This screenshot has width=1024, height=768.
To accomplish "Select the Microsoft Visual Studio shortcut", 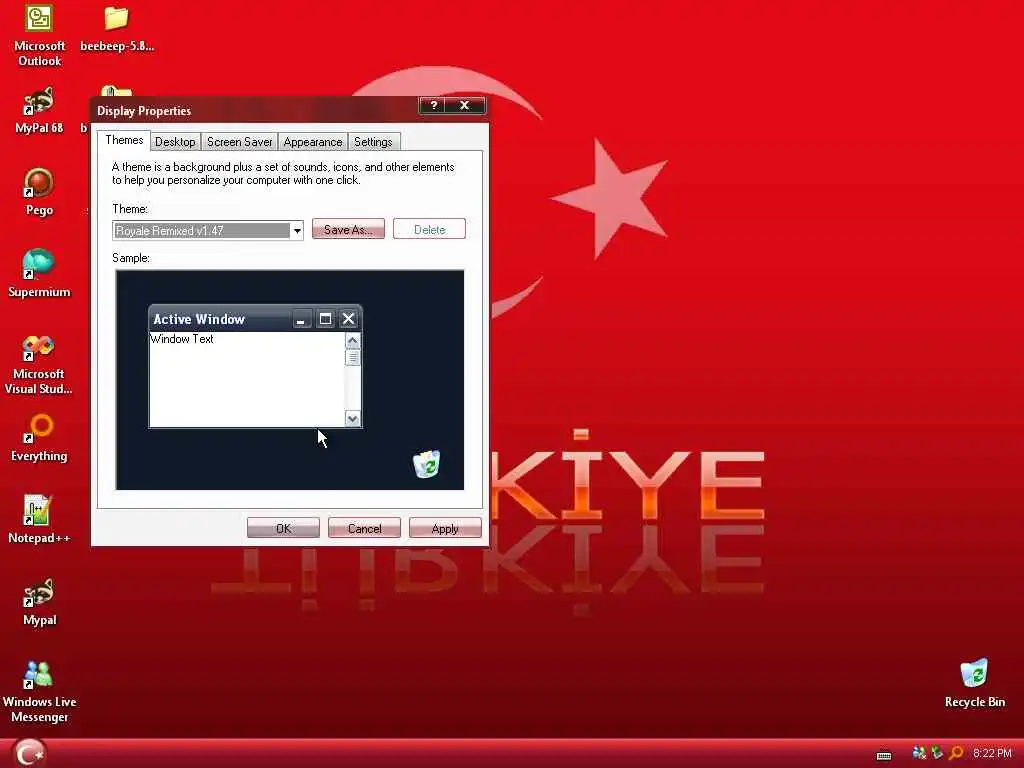I will point(39,364).
